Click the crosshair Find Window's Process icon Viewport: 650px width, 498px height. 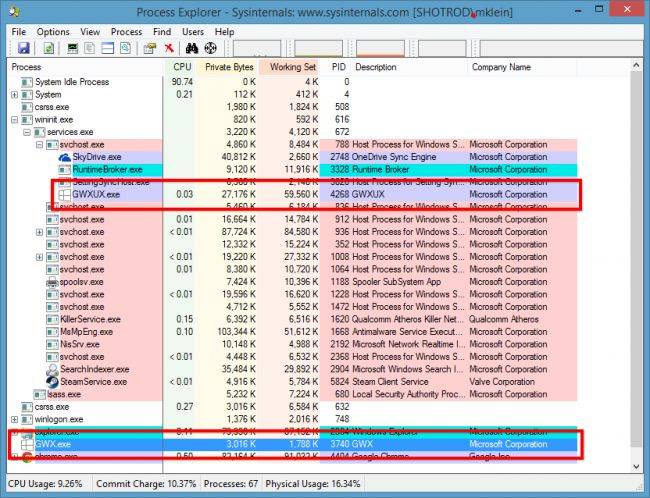point(210,48)
